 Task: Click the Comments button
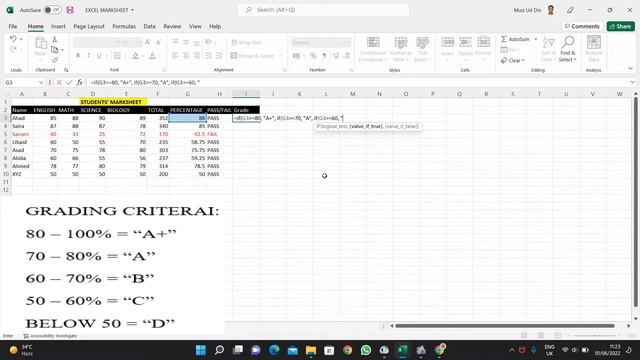tap(582, 26)
